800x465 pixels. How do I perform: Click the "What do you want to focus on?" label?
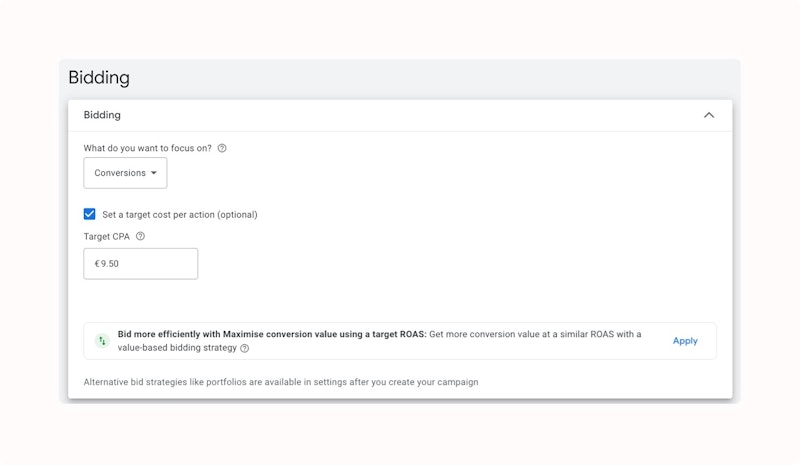[148, 148]
